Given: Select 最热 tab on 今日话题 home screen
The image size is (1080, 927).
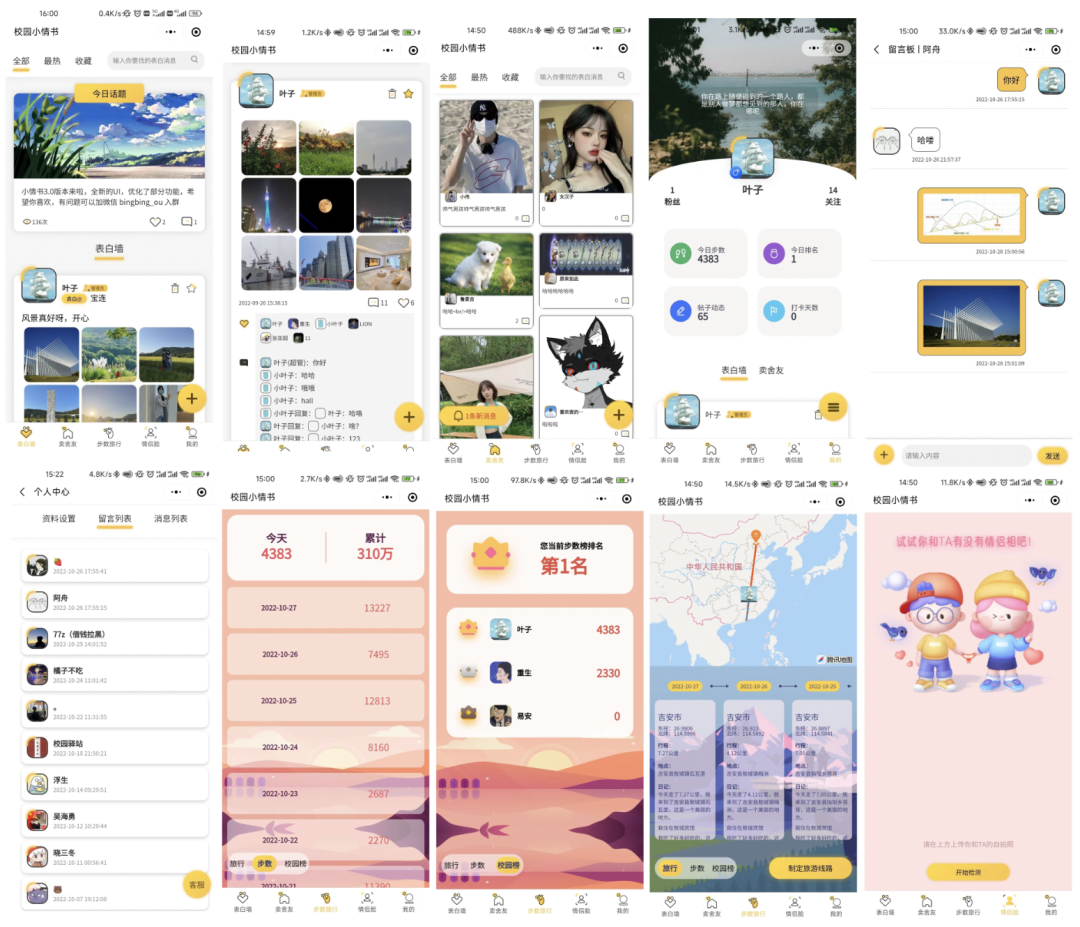Looking at the screenshot, I should click(52, 61).
